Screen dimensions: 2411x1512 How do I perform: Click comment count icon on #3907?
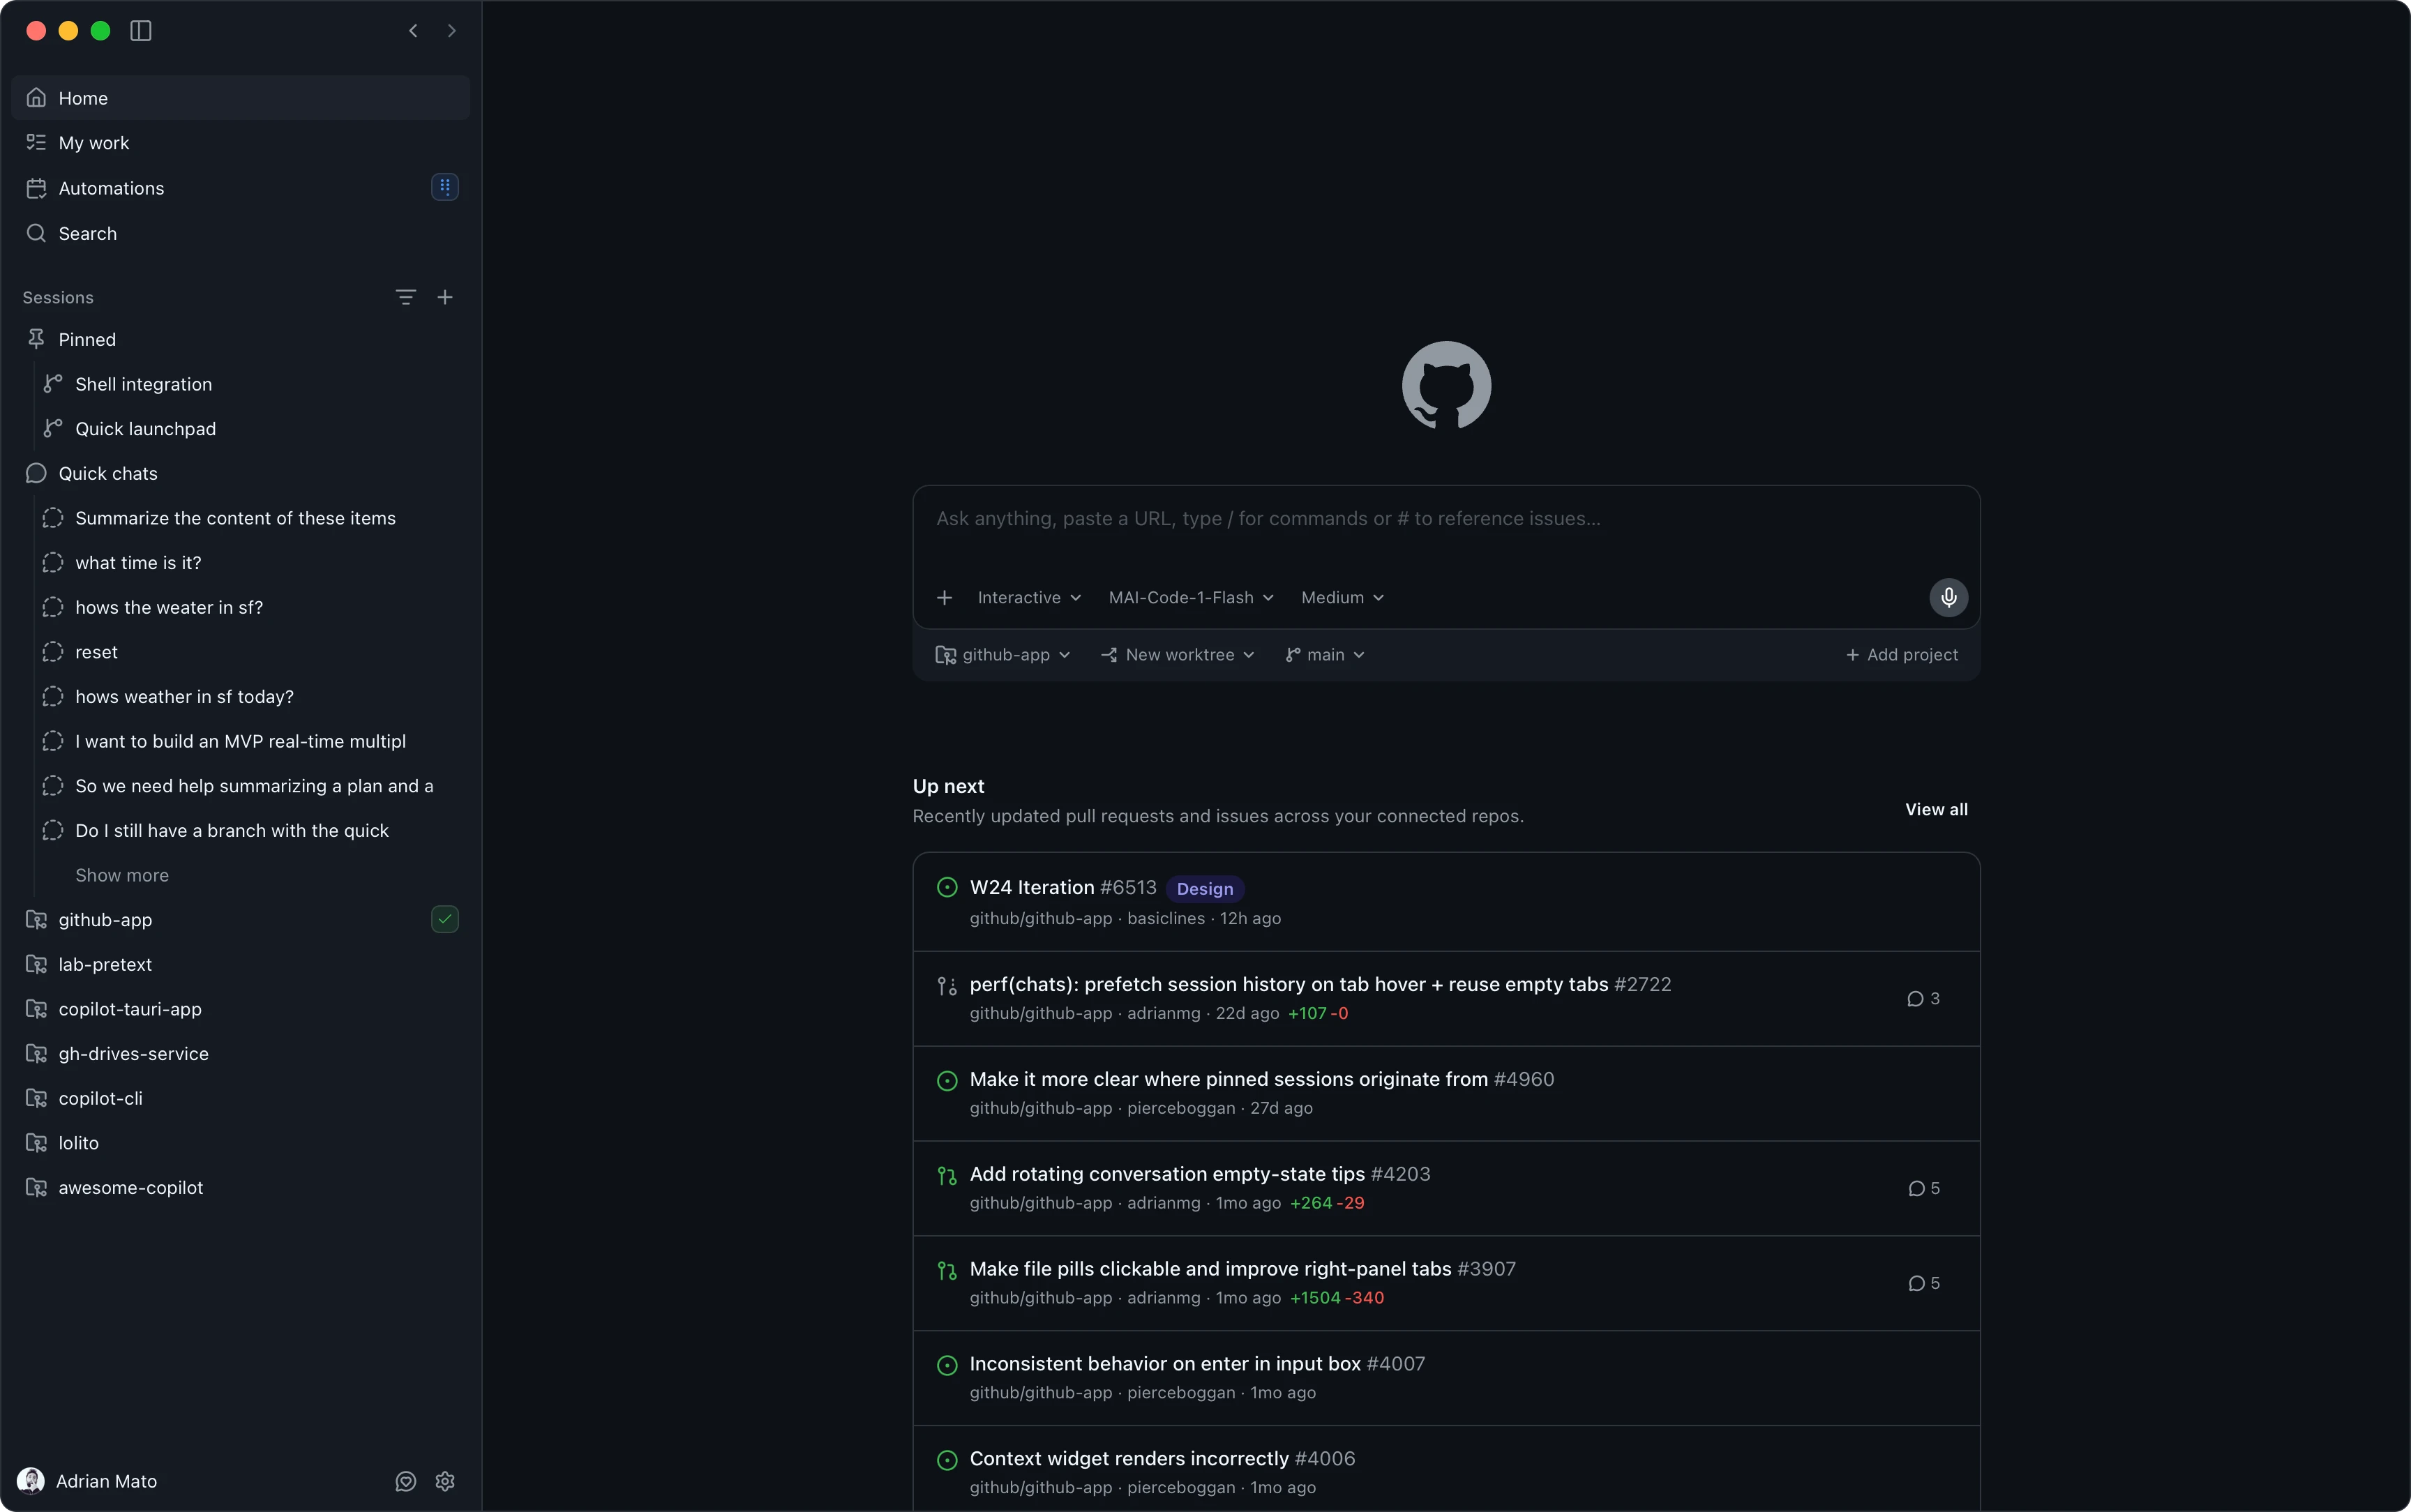[1923, 1284]
